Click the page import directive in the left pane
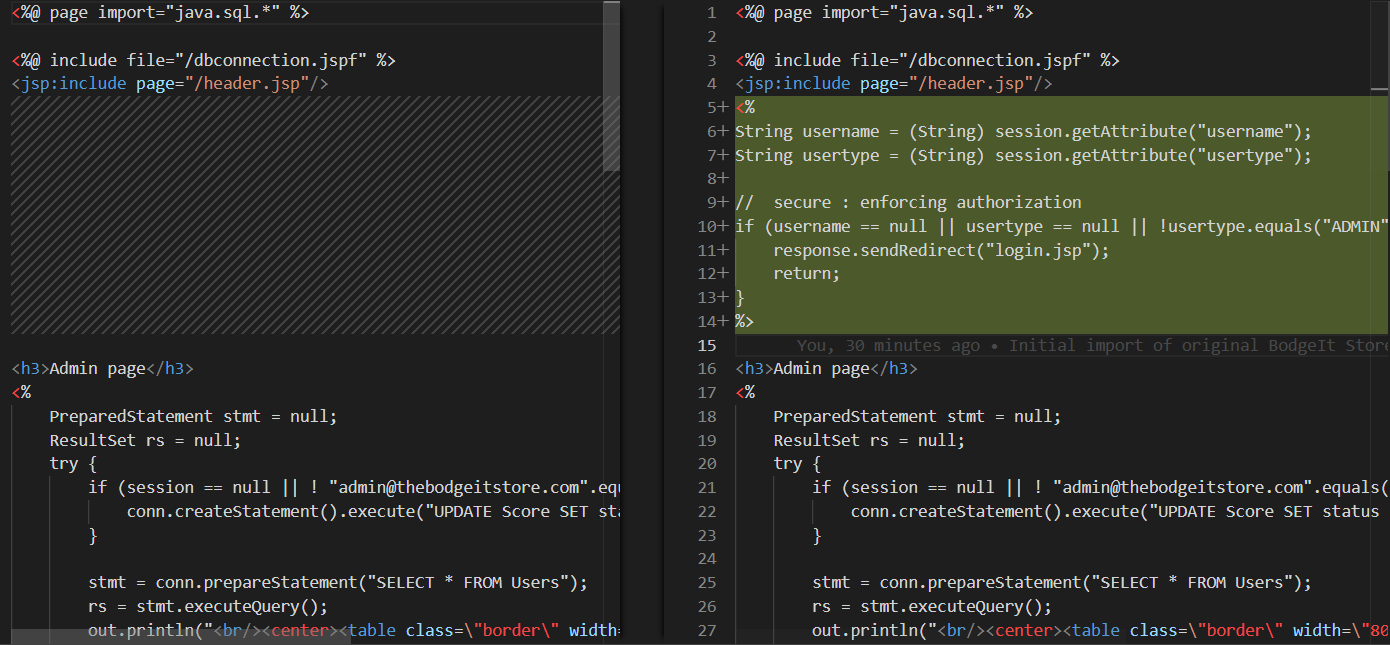The width and height of the screenshot is (1390, 645). point(160,13)
